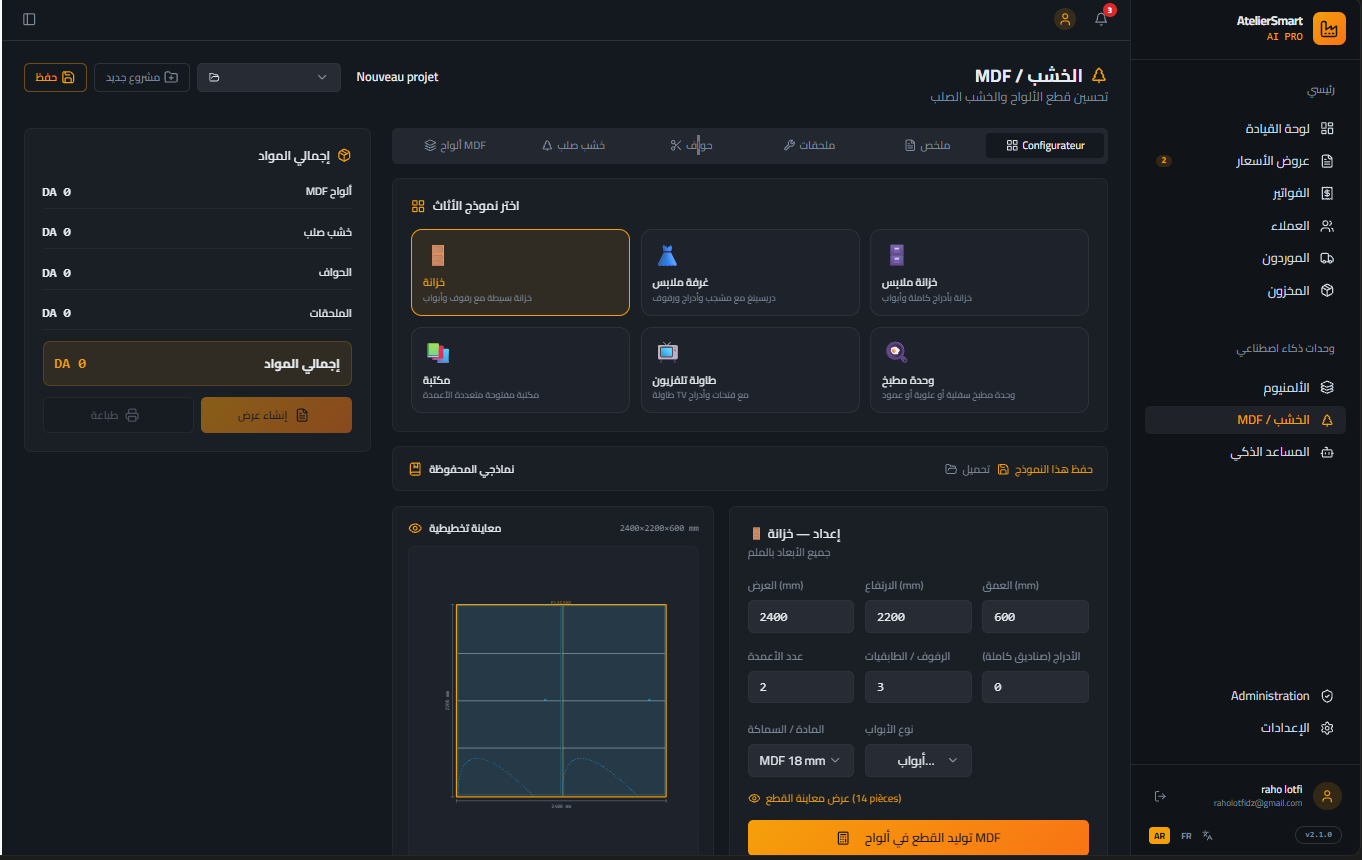Click the translate language icon
This screenshot has height=860, width=1362.
(x=1208, y=836)
